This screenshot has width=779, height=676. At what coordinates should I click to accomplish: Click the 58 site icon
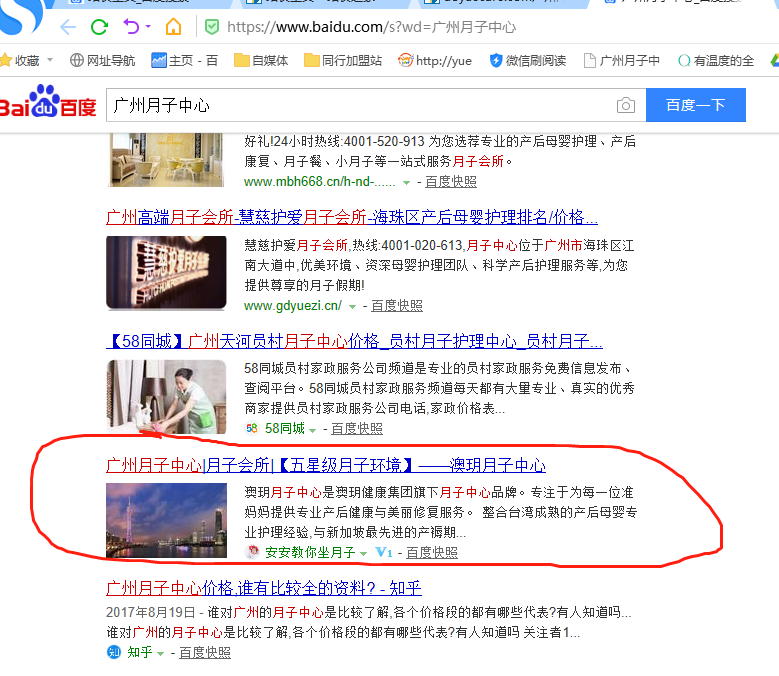click(x=252, y=428)
